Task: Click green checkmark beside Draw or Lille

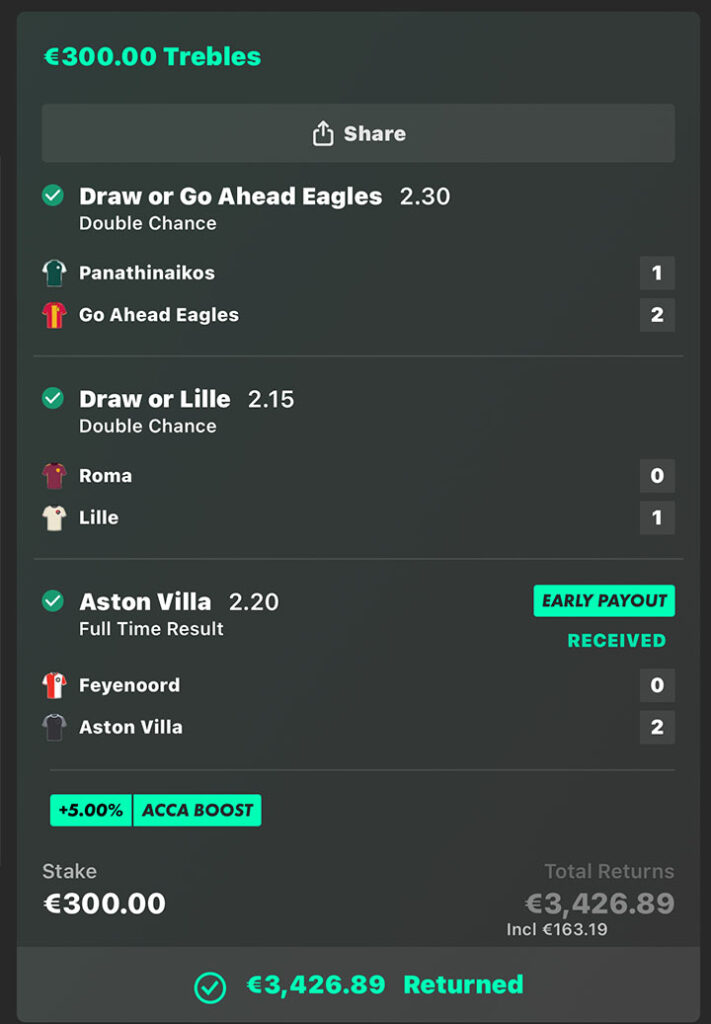Action: coord(53,399)
